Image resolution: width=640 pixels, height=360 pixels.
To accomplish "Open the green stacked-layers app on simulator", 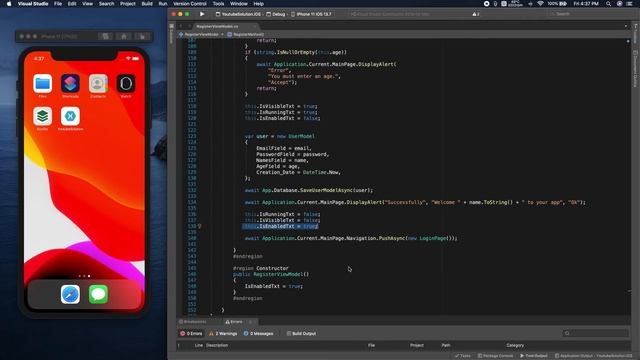I will [x=42, y=116].
